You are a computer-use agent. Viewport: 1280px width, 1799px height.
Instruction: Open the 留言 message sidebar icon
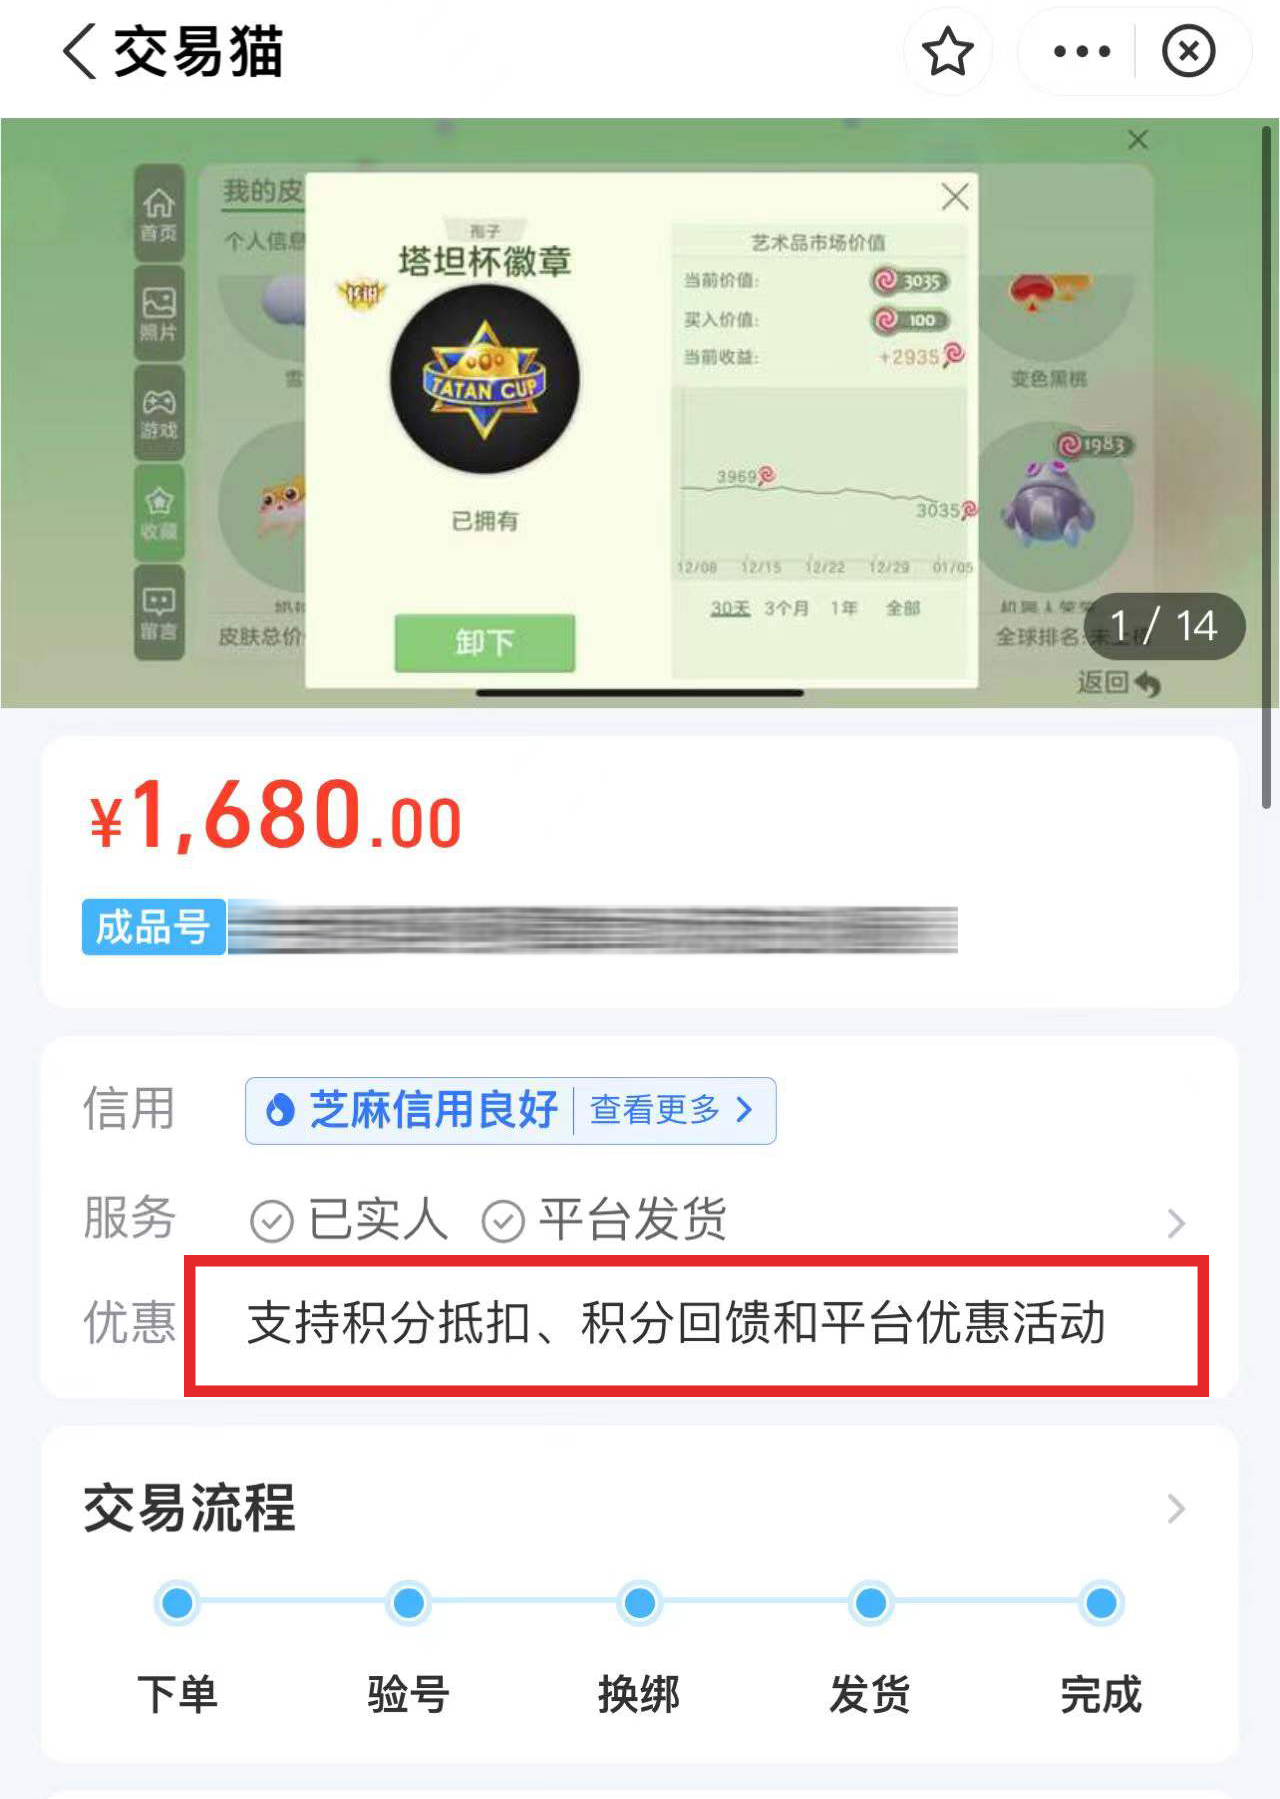click(159, 612)
